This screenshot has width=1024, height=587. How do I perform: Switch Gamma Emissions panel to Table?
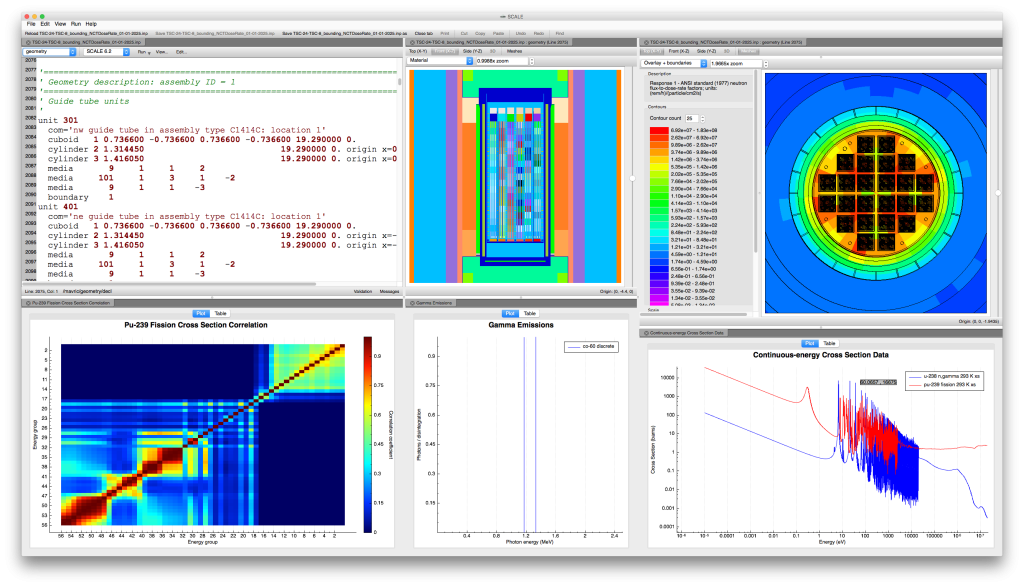click(x=530, y=313)
